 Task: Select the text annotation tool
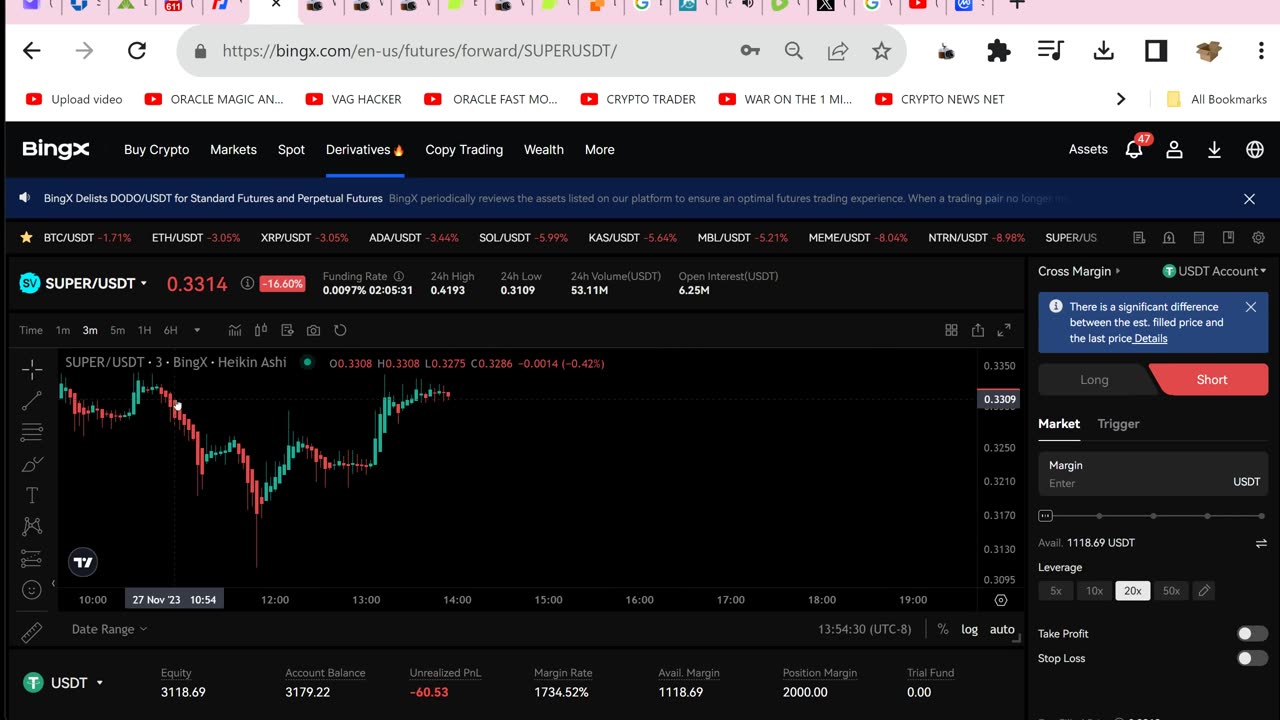click(x=32, y=495)
